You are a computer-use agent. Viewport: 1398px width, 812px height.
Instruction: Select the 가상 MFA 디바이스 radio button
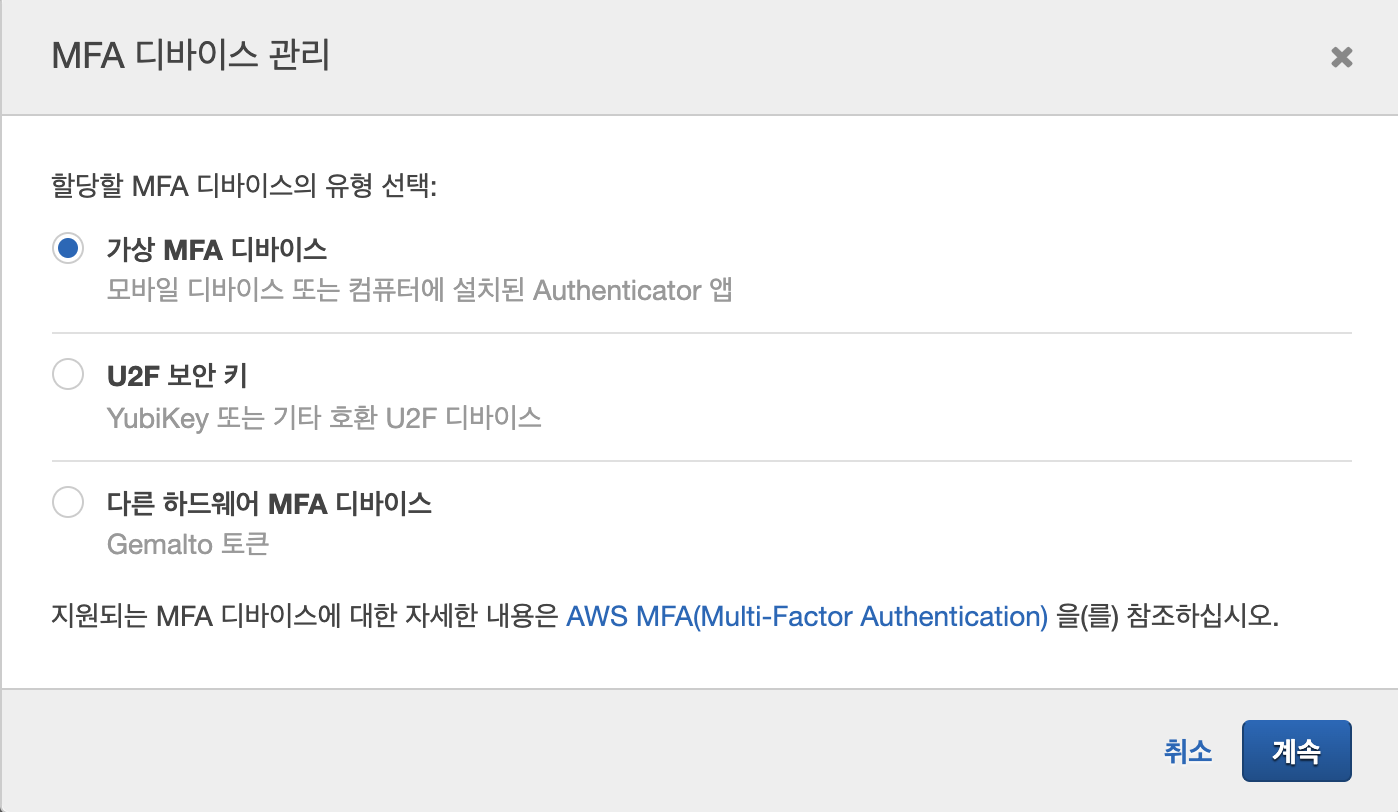(x=68, y=248)
